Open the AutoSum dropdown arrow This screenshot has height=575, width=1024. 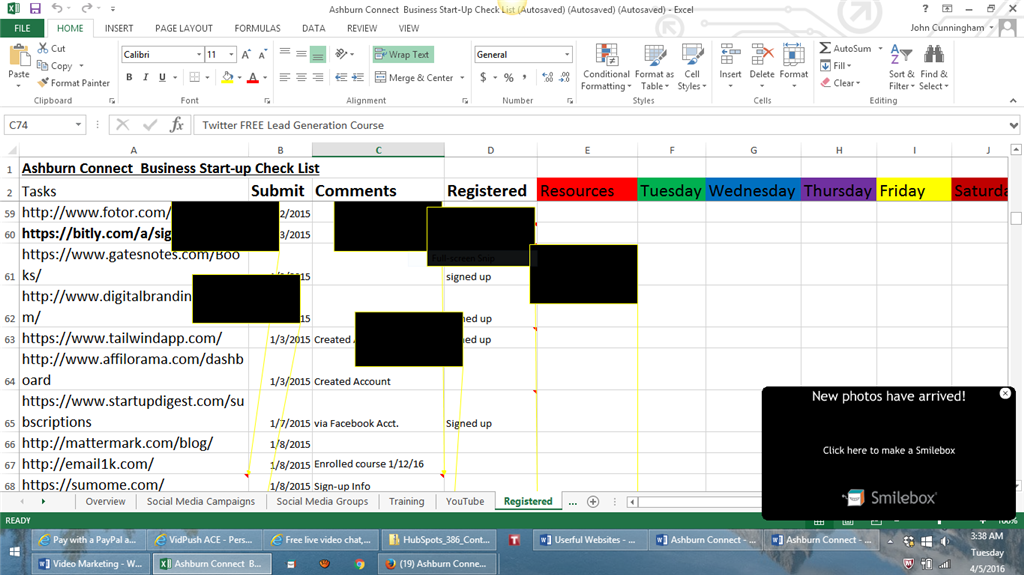click(880, 48)
